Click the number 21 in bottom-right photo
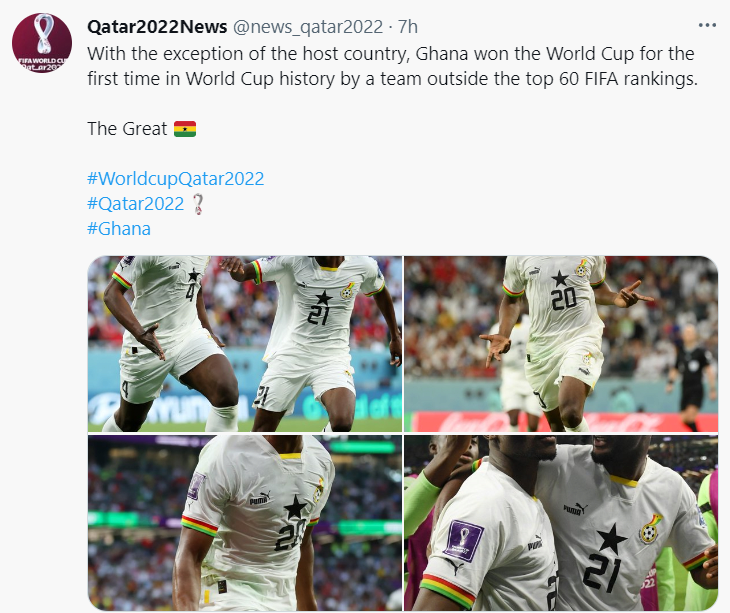Image resolution: width=730 pixels, height=613 pixels. (x=602, y=572)
